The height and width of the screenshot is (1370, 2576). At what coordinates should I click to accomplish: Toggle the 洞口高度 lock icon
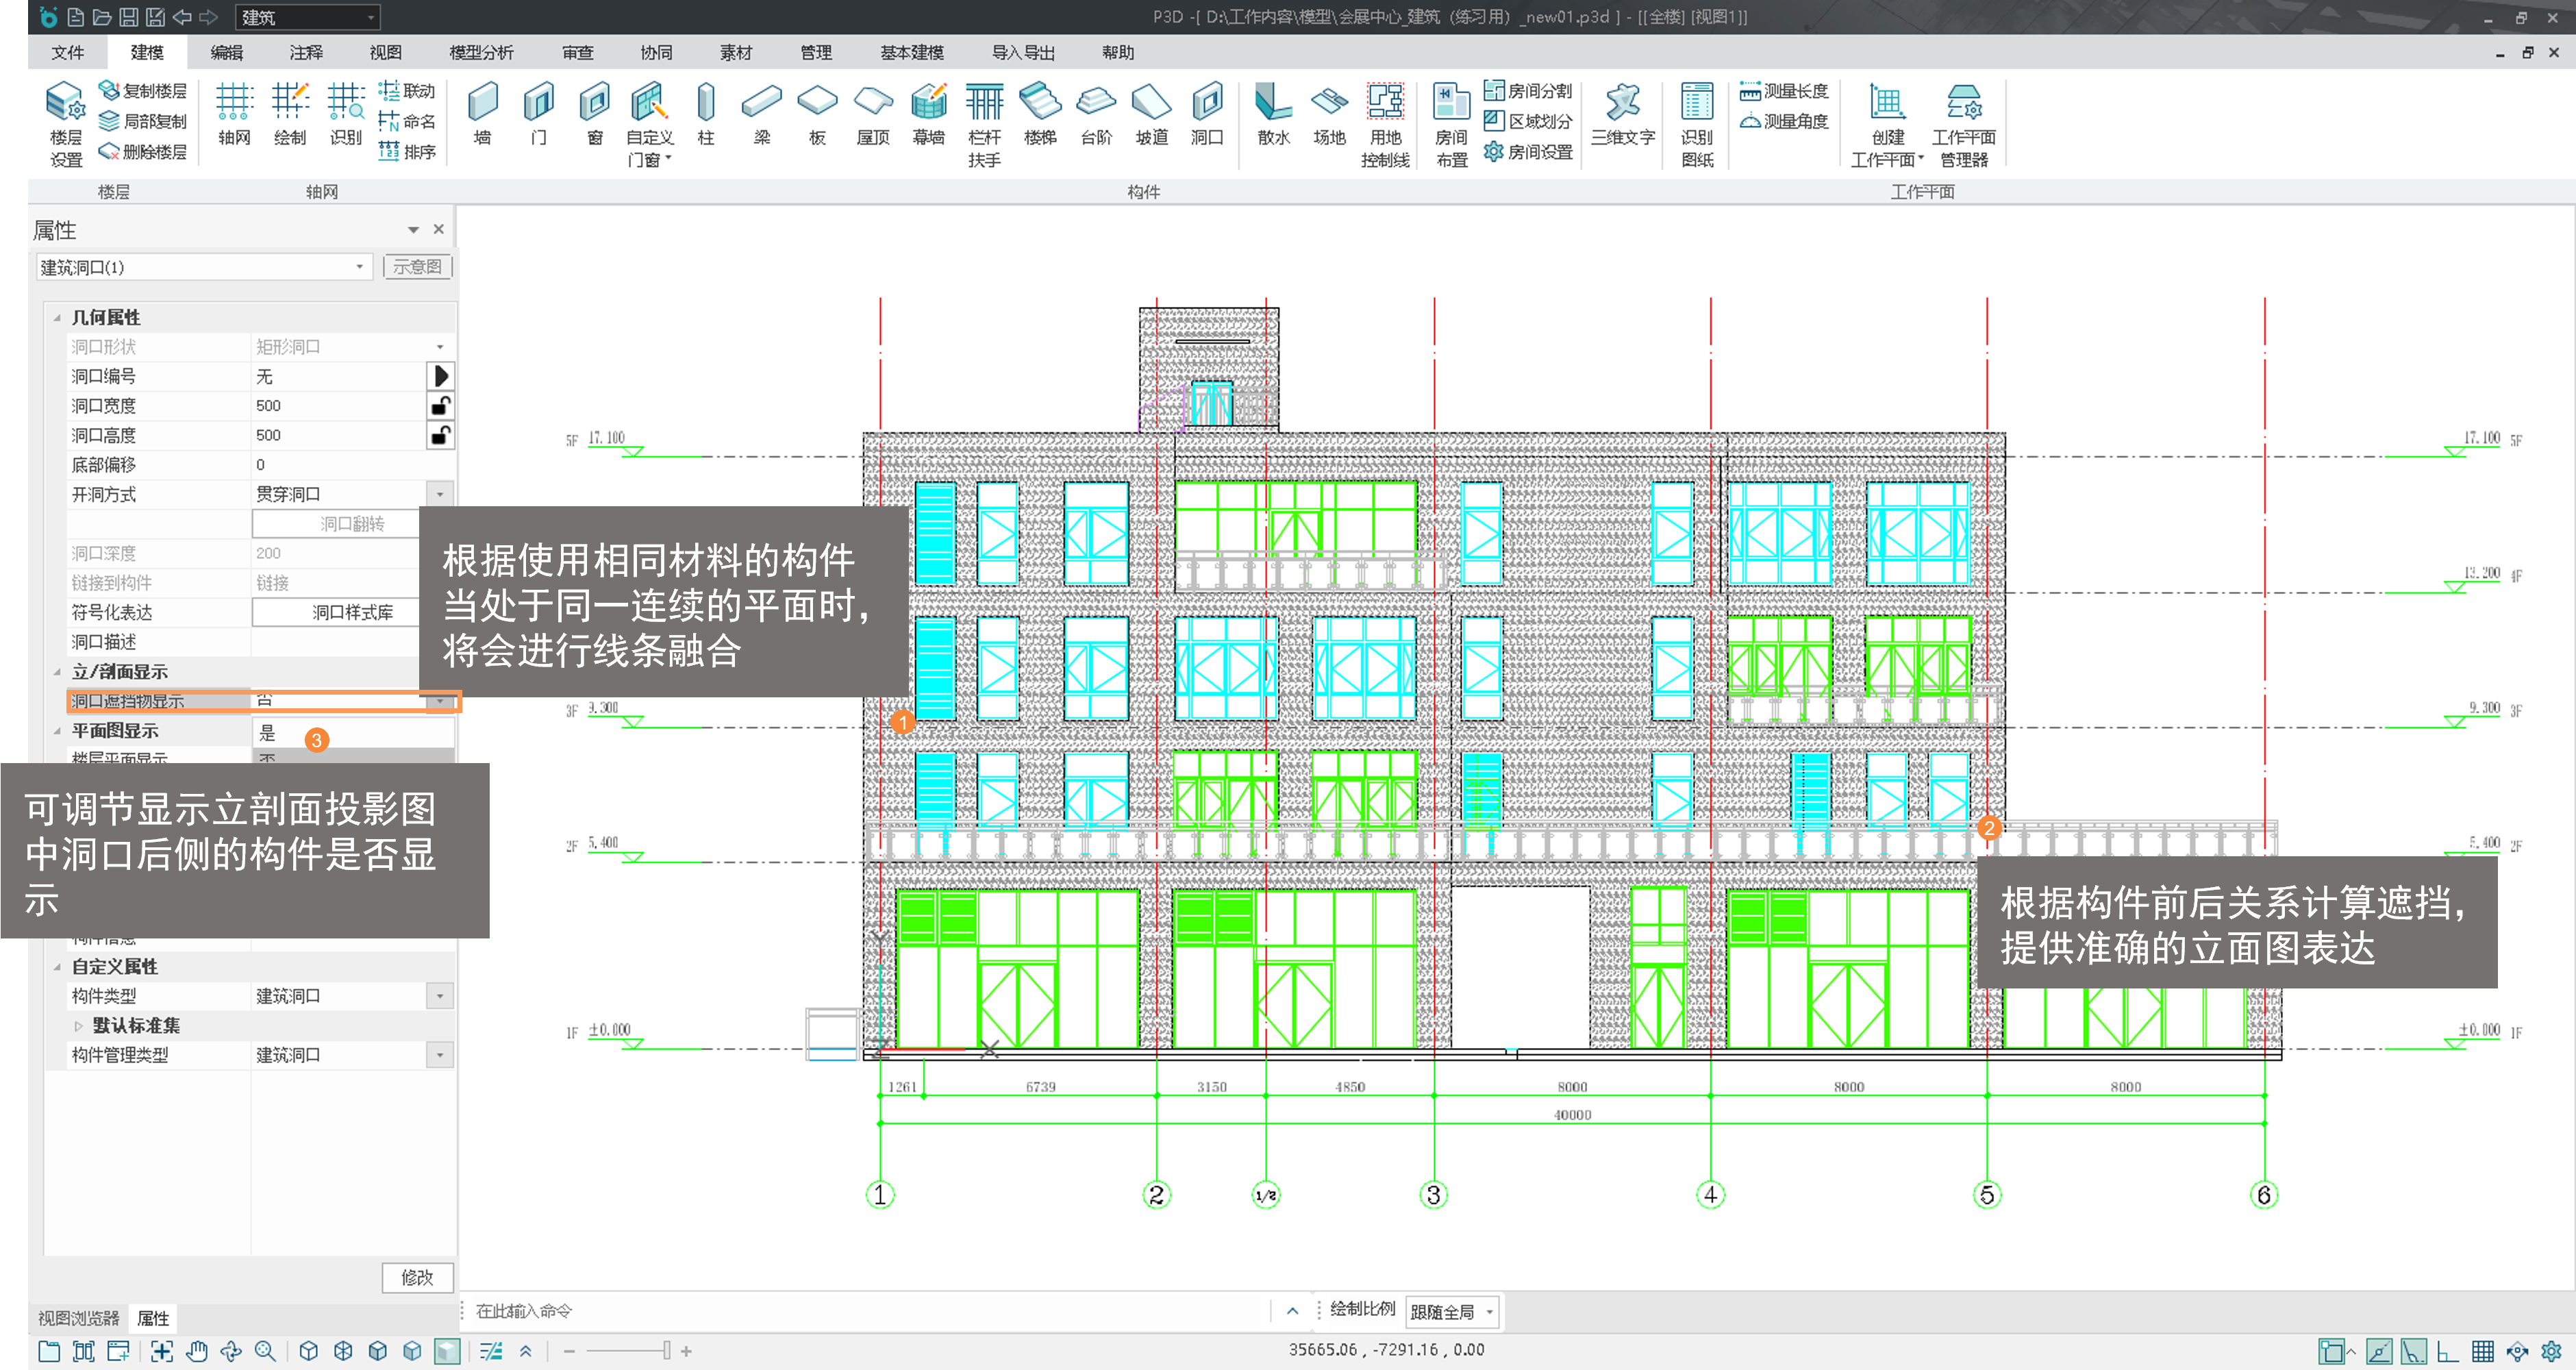click(x=440, y=435)
